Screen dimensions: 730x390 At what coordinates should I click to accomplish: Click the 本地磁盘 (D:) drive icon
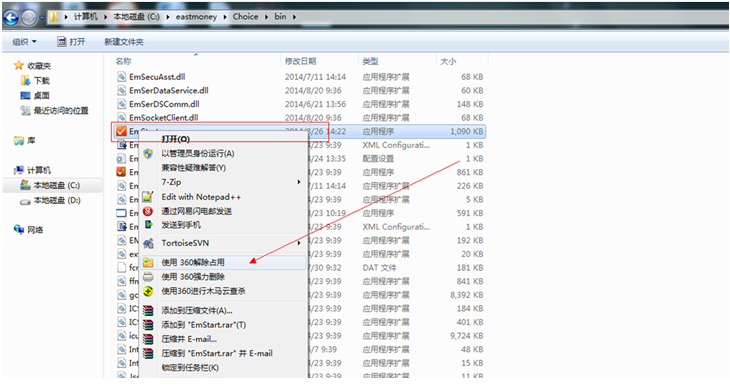click(x=25, y=201)
